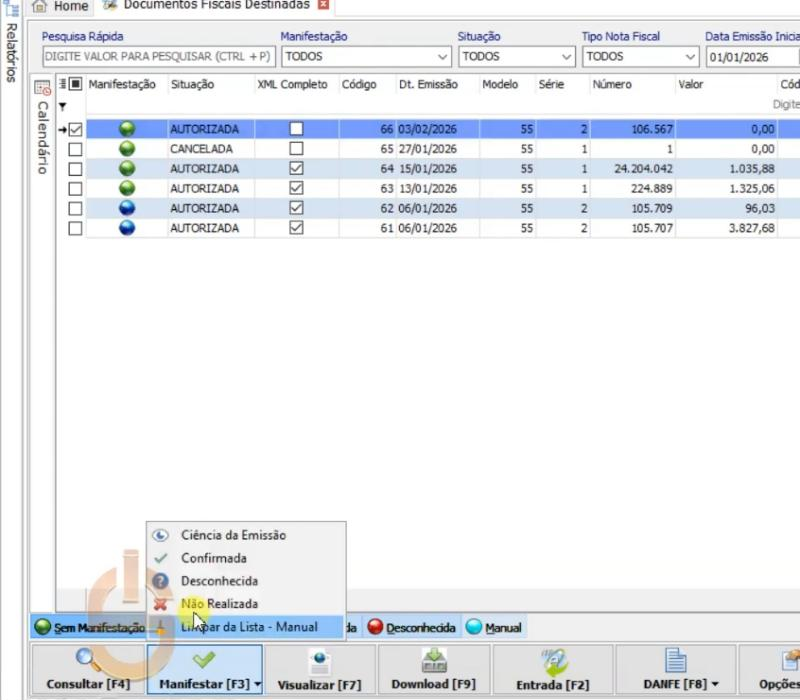Click the Sem Manifestação green legend indicator
The width and height of the screenshot is (800, 700).
pyautogui.click(x=42, y=627)
